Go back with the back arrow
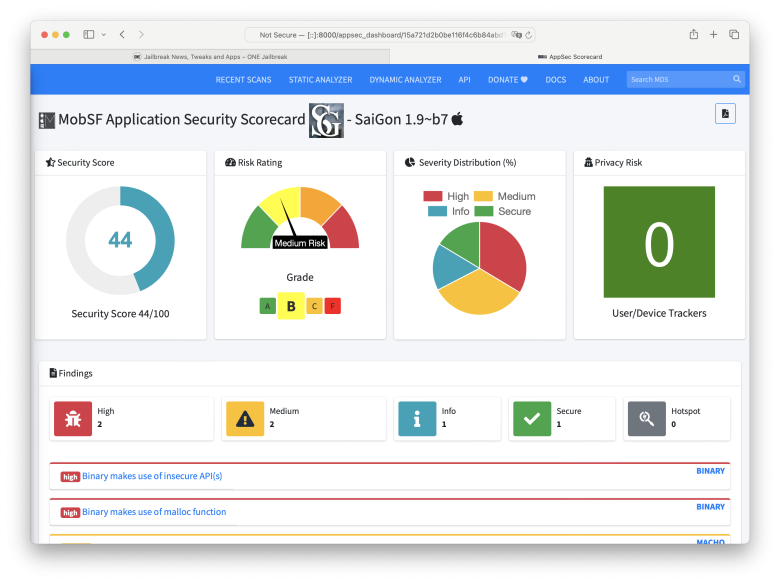 122,34
